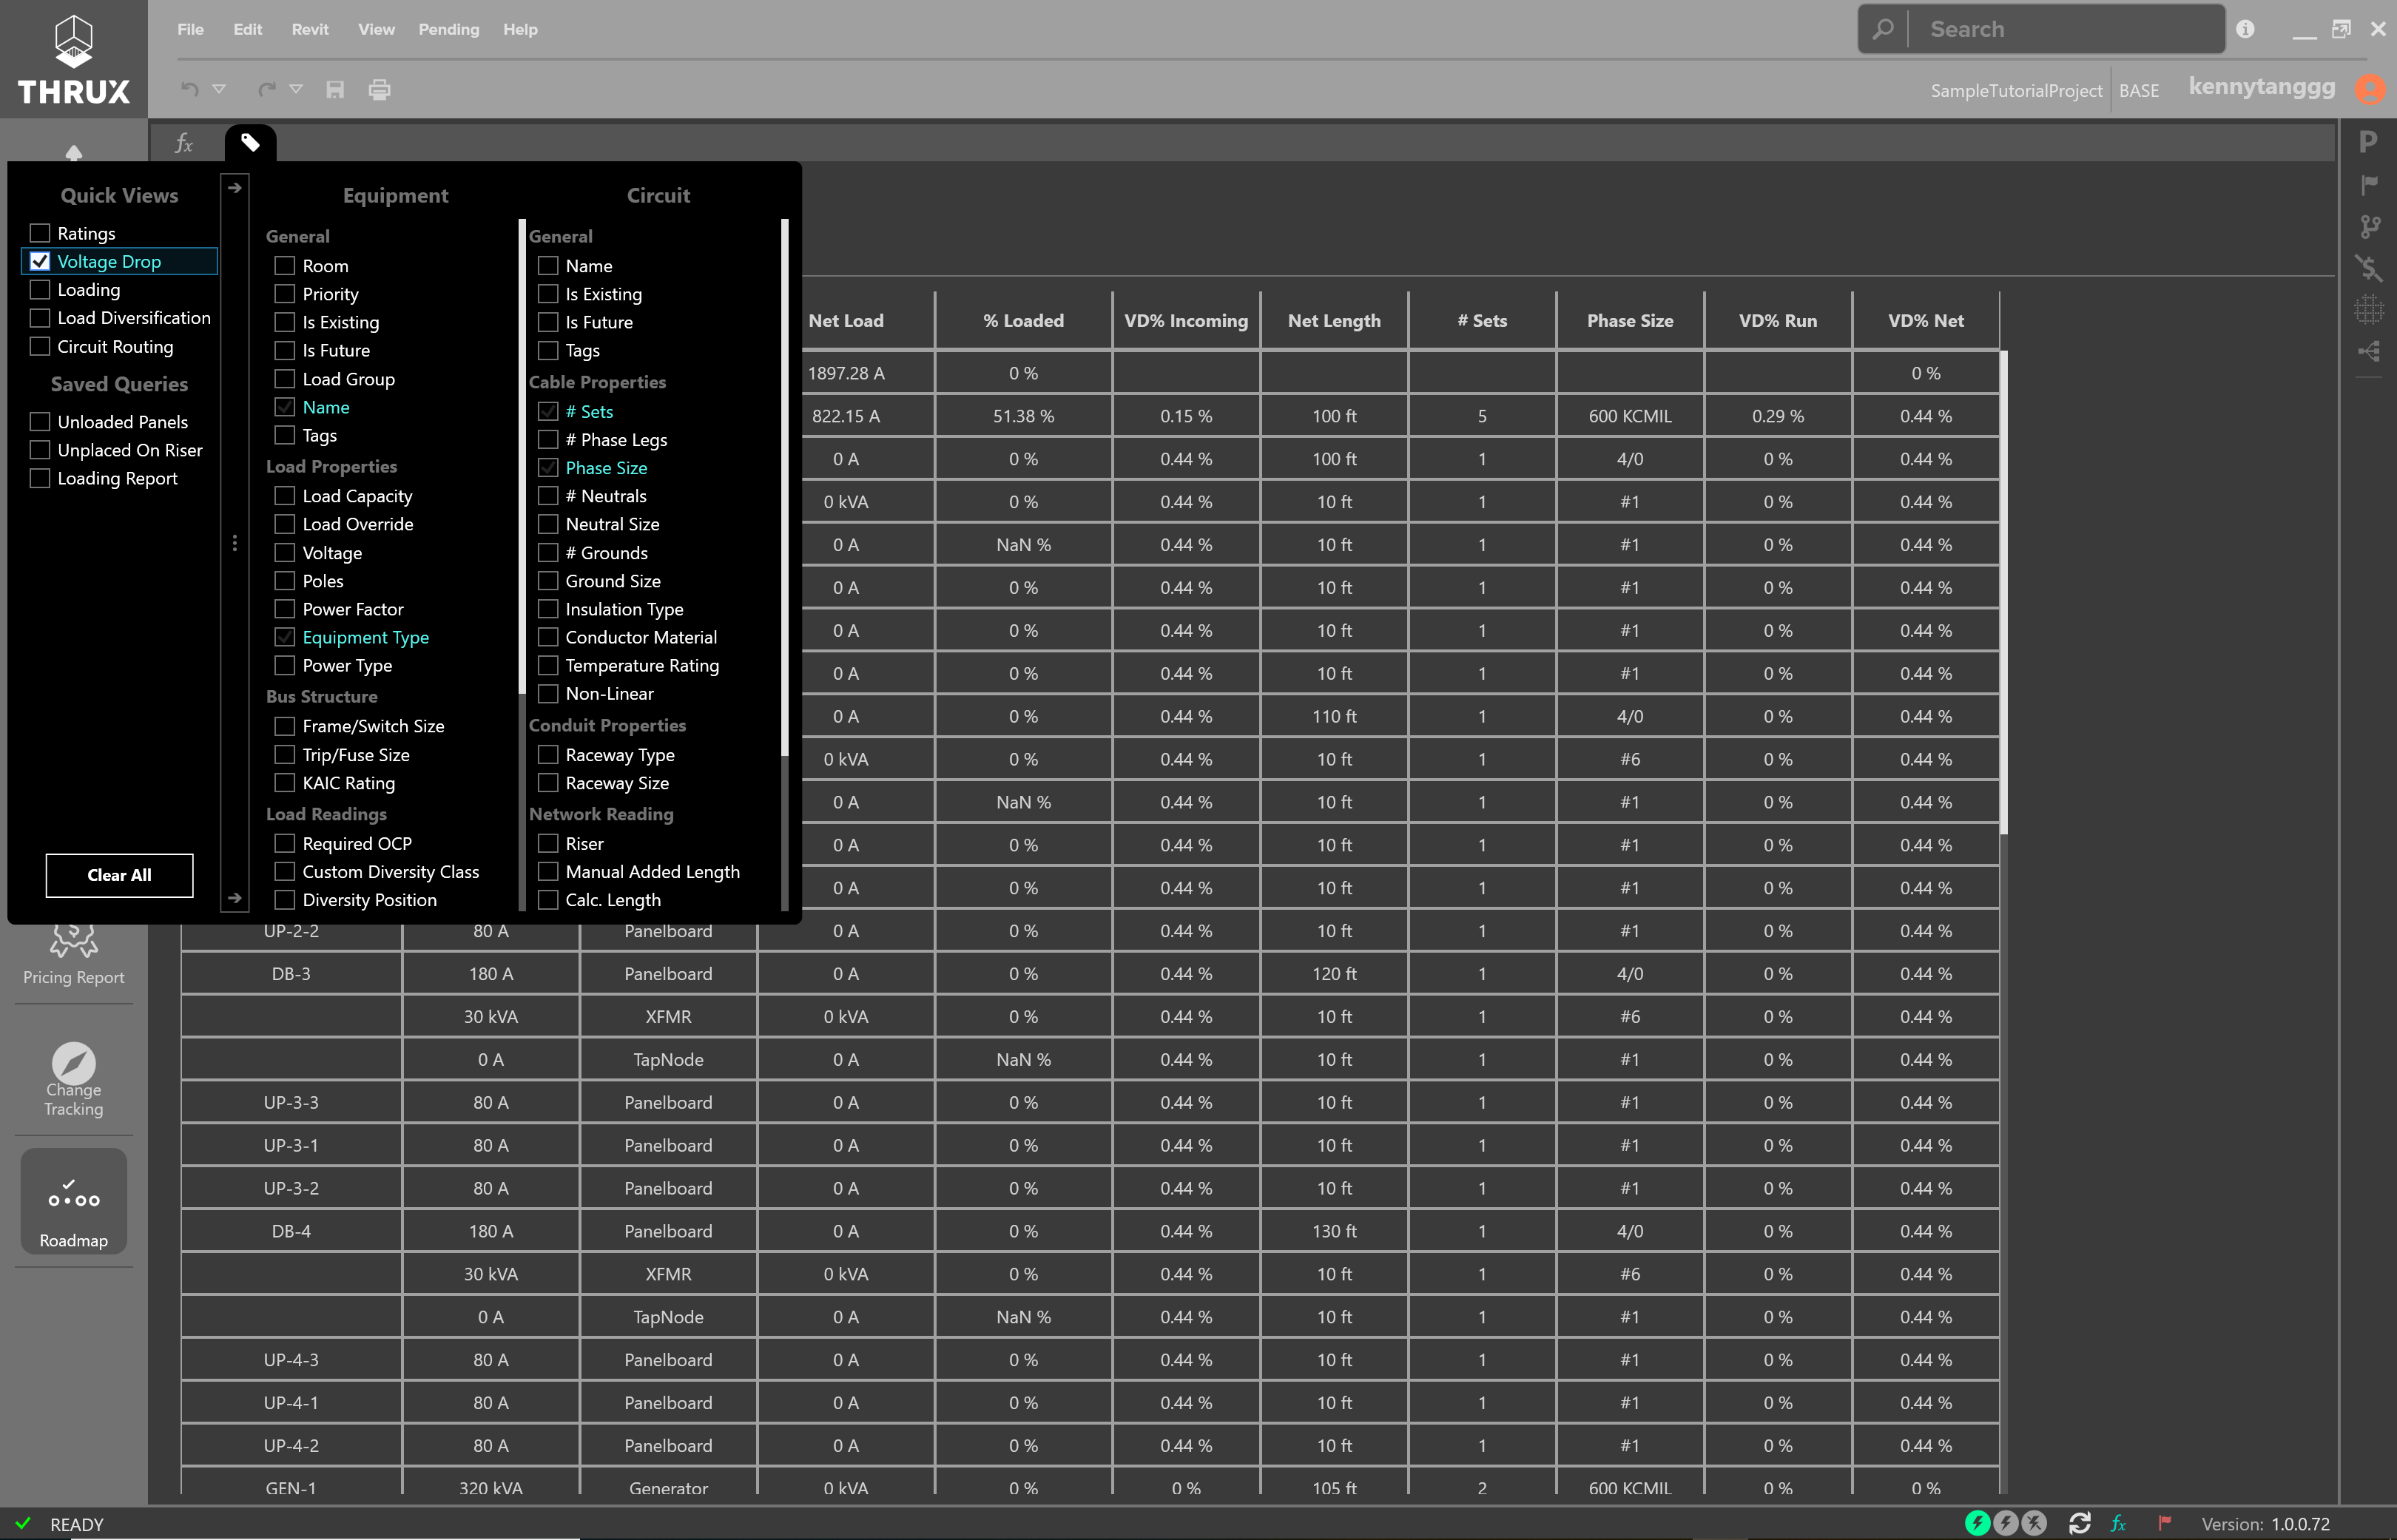The image size is (2397, 1540).
Task: Open the Roadmap sidebar item
Action: (74, 1202)
